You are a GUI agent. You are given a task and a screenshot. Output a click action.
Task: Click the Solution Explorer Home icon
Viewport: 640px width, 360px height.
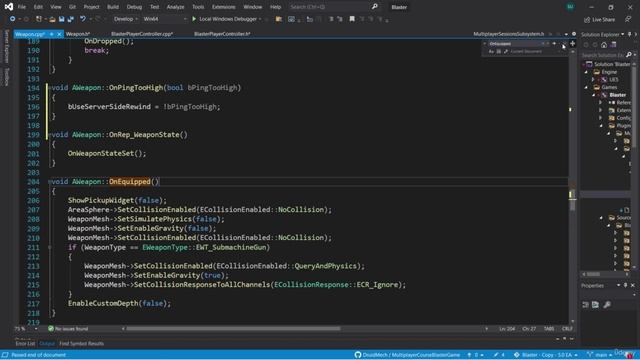point(604,45)
